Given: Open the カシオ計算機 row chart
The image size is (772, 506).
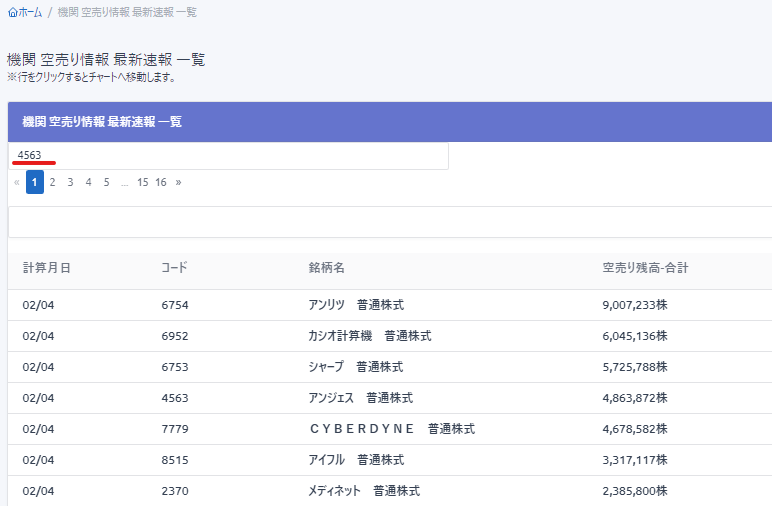Looking at the screenshot, I should pyautogui.click(x=369, y=336).
